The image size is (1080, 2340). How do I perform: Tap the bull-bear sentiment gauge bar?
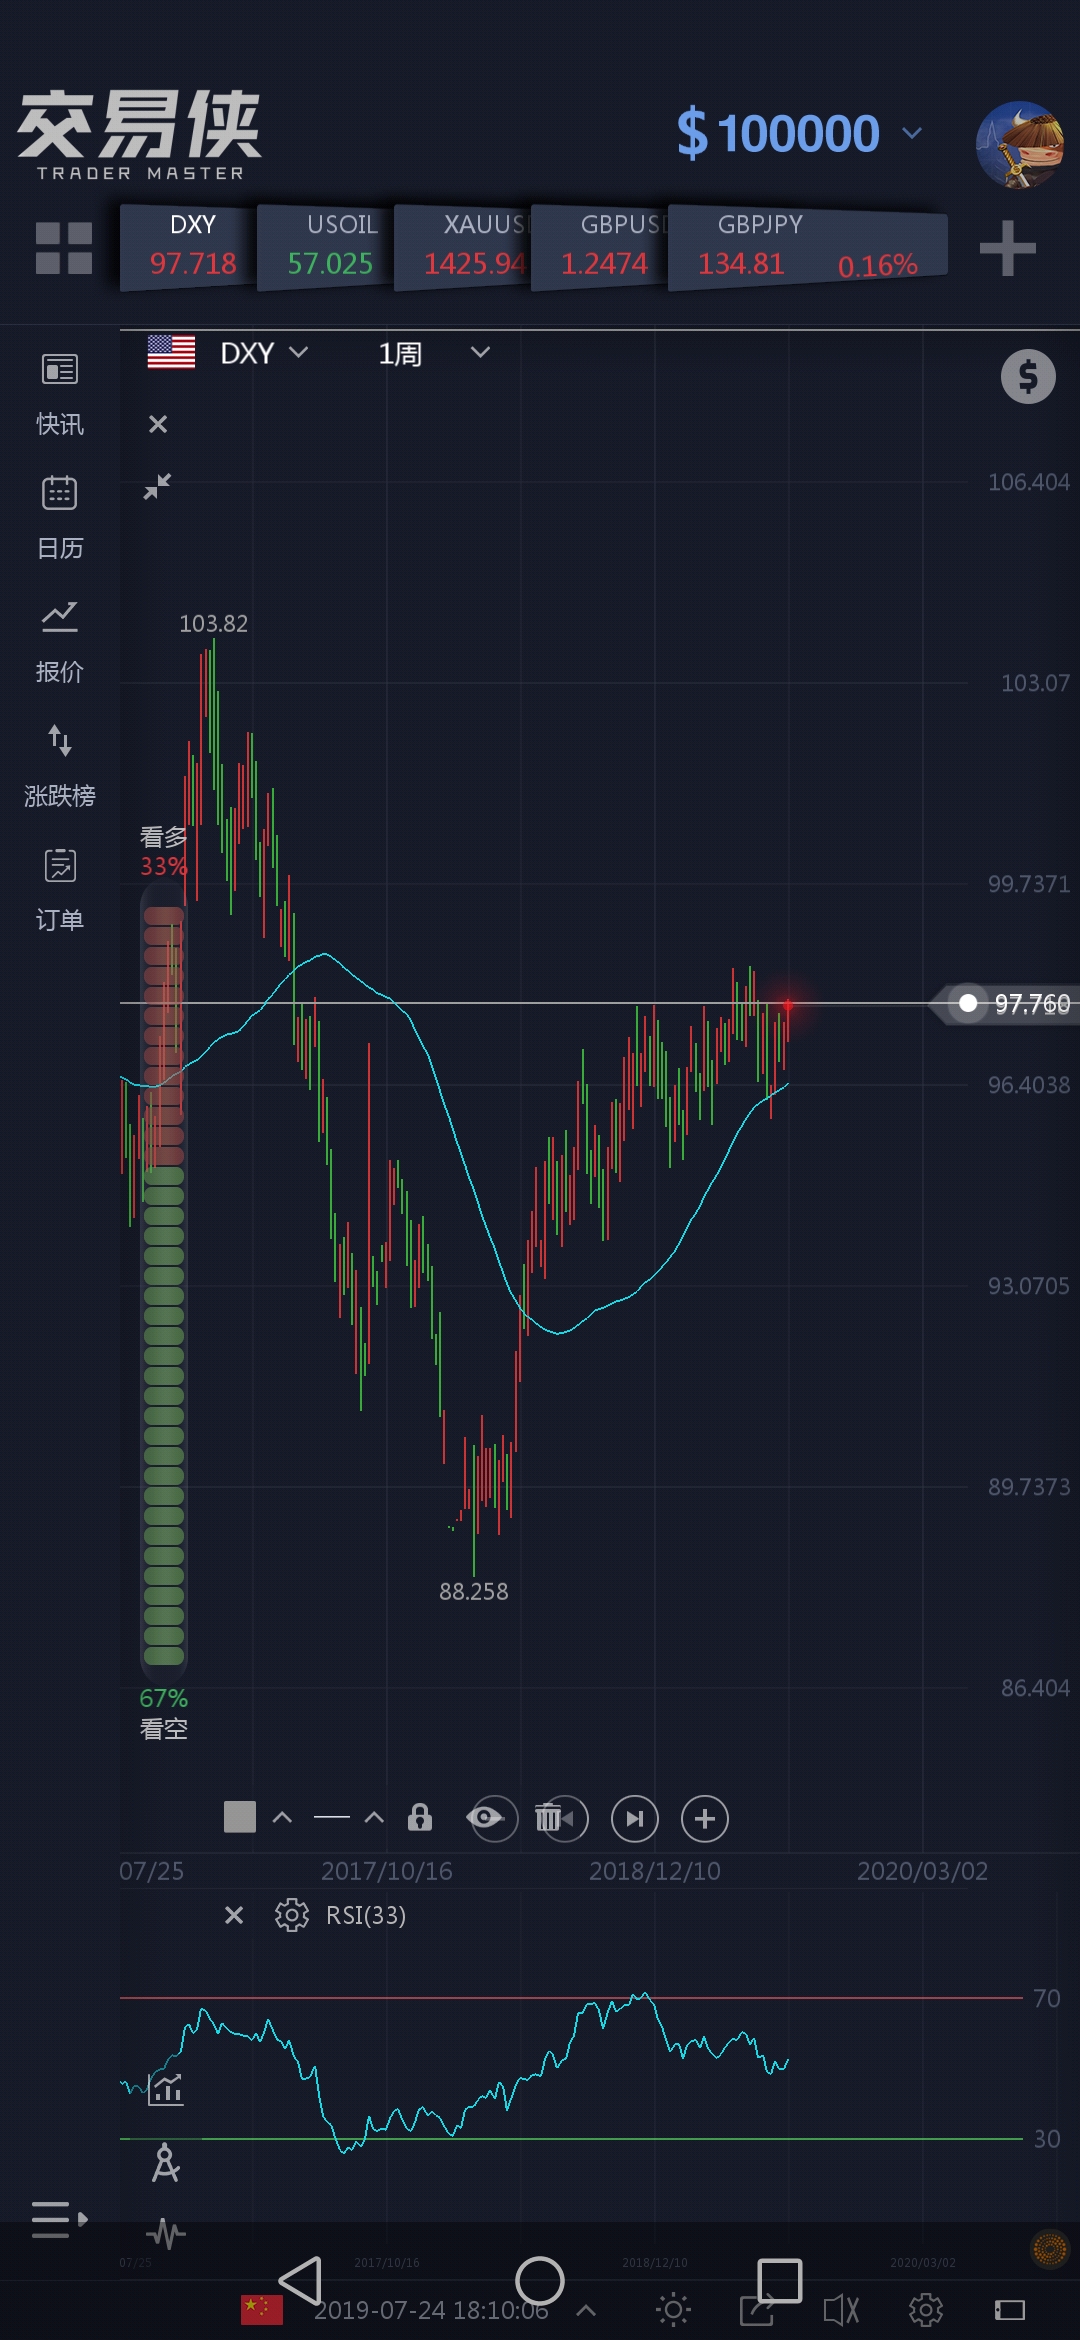click(164, 1285)
